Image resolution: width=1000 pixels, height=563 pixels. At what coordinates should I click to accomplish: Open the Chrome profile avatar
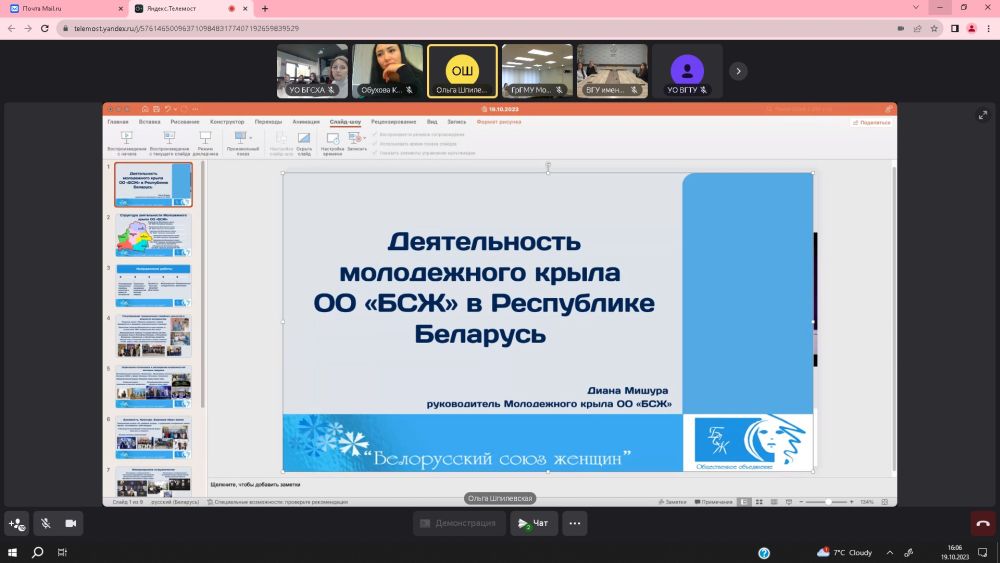tap(971, 28)
